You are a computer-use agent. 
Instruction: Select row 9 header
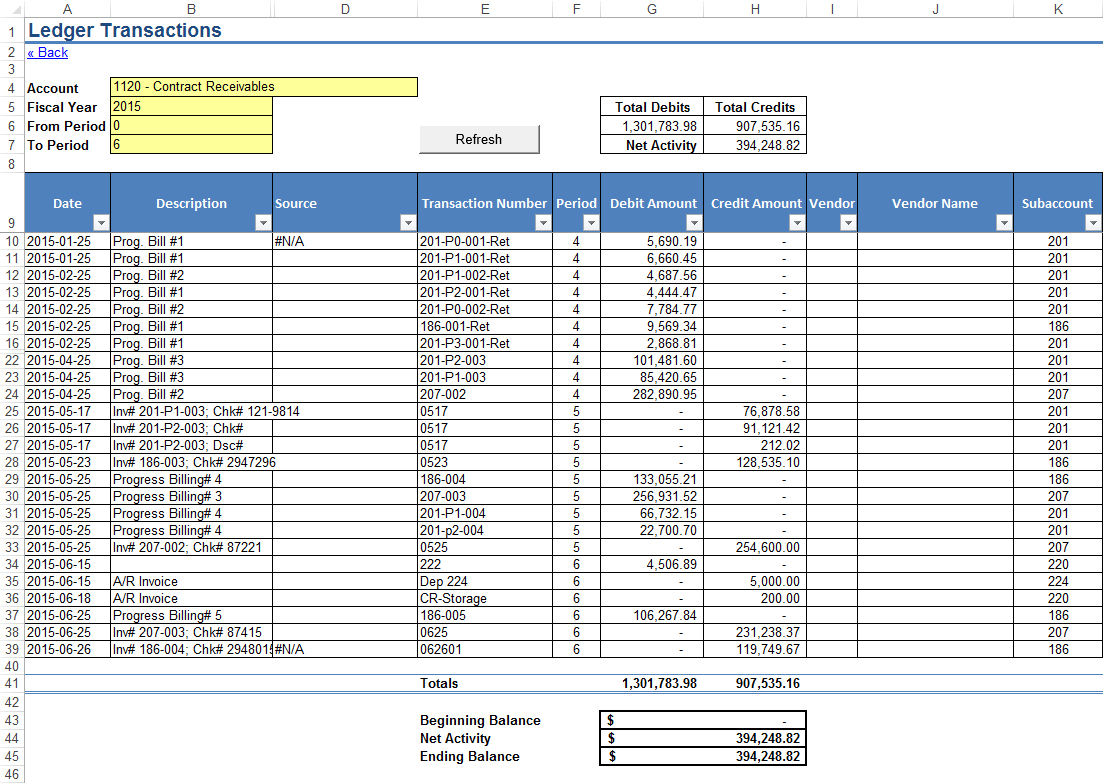tap(12, 203)
